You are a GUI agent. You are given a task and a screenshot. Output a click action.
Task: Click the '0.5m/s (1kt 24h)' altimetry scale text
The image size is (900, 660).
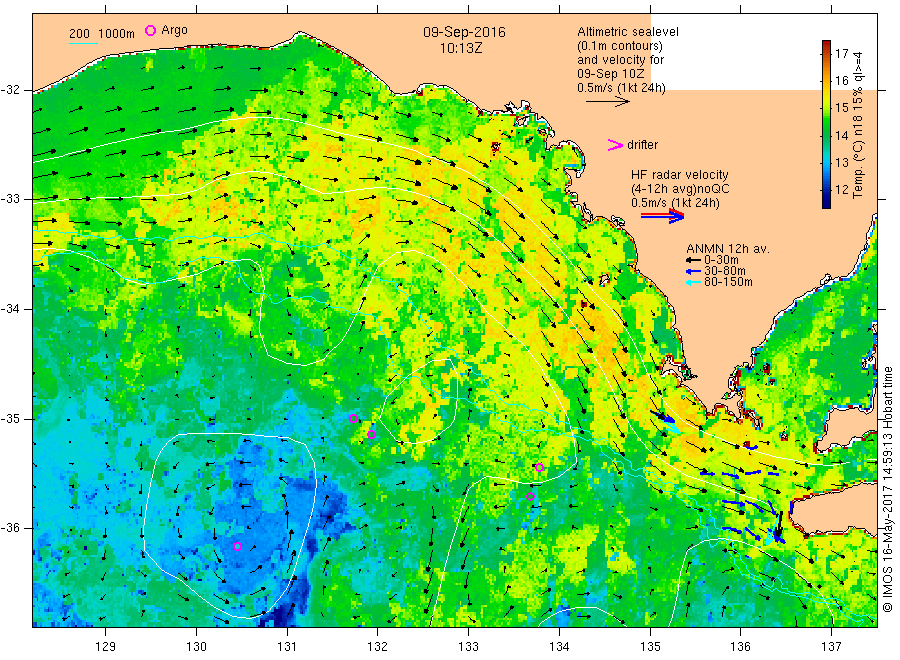click(621, 88)
